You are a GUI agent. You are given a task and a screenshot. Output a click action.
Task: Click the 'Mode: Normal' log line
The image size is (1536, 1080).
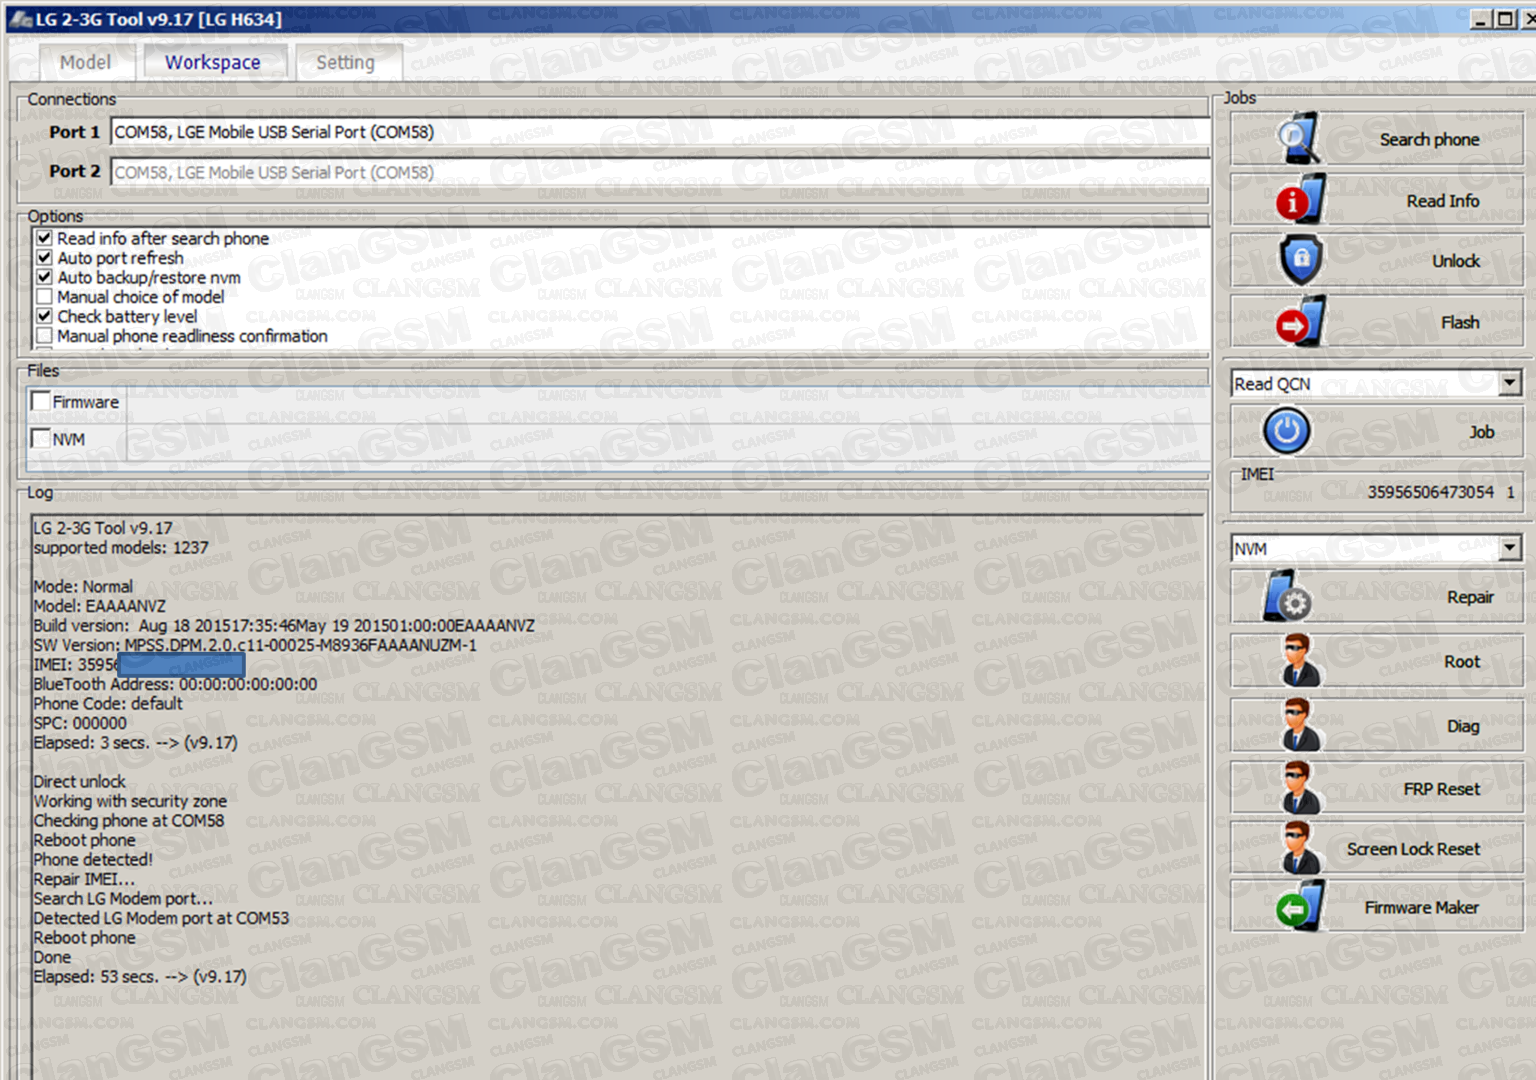[83, 586]
